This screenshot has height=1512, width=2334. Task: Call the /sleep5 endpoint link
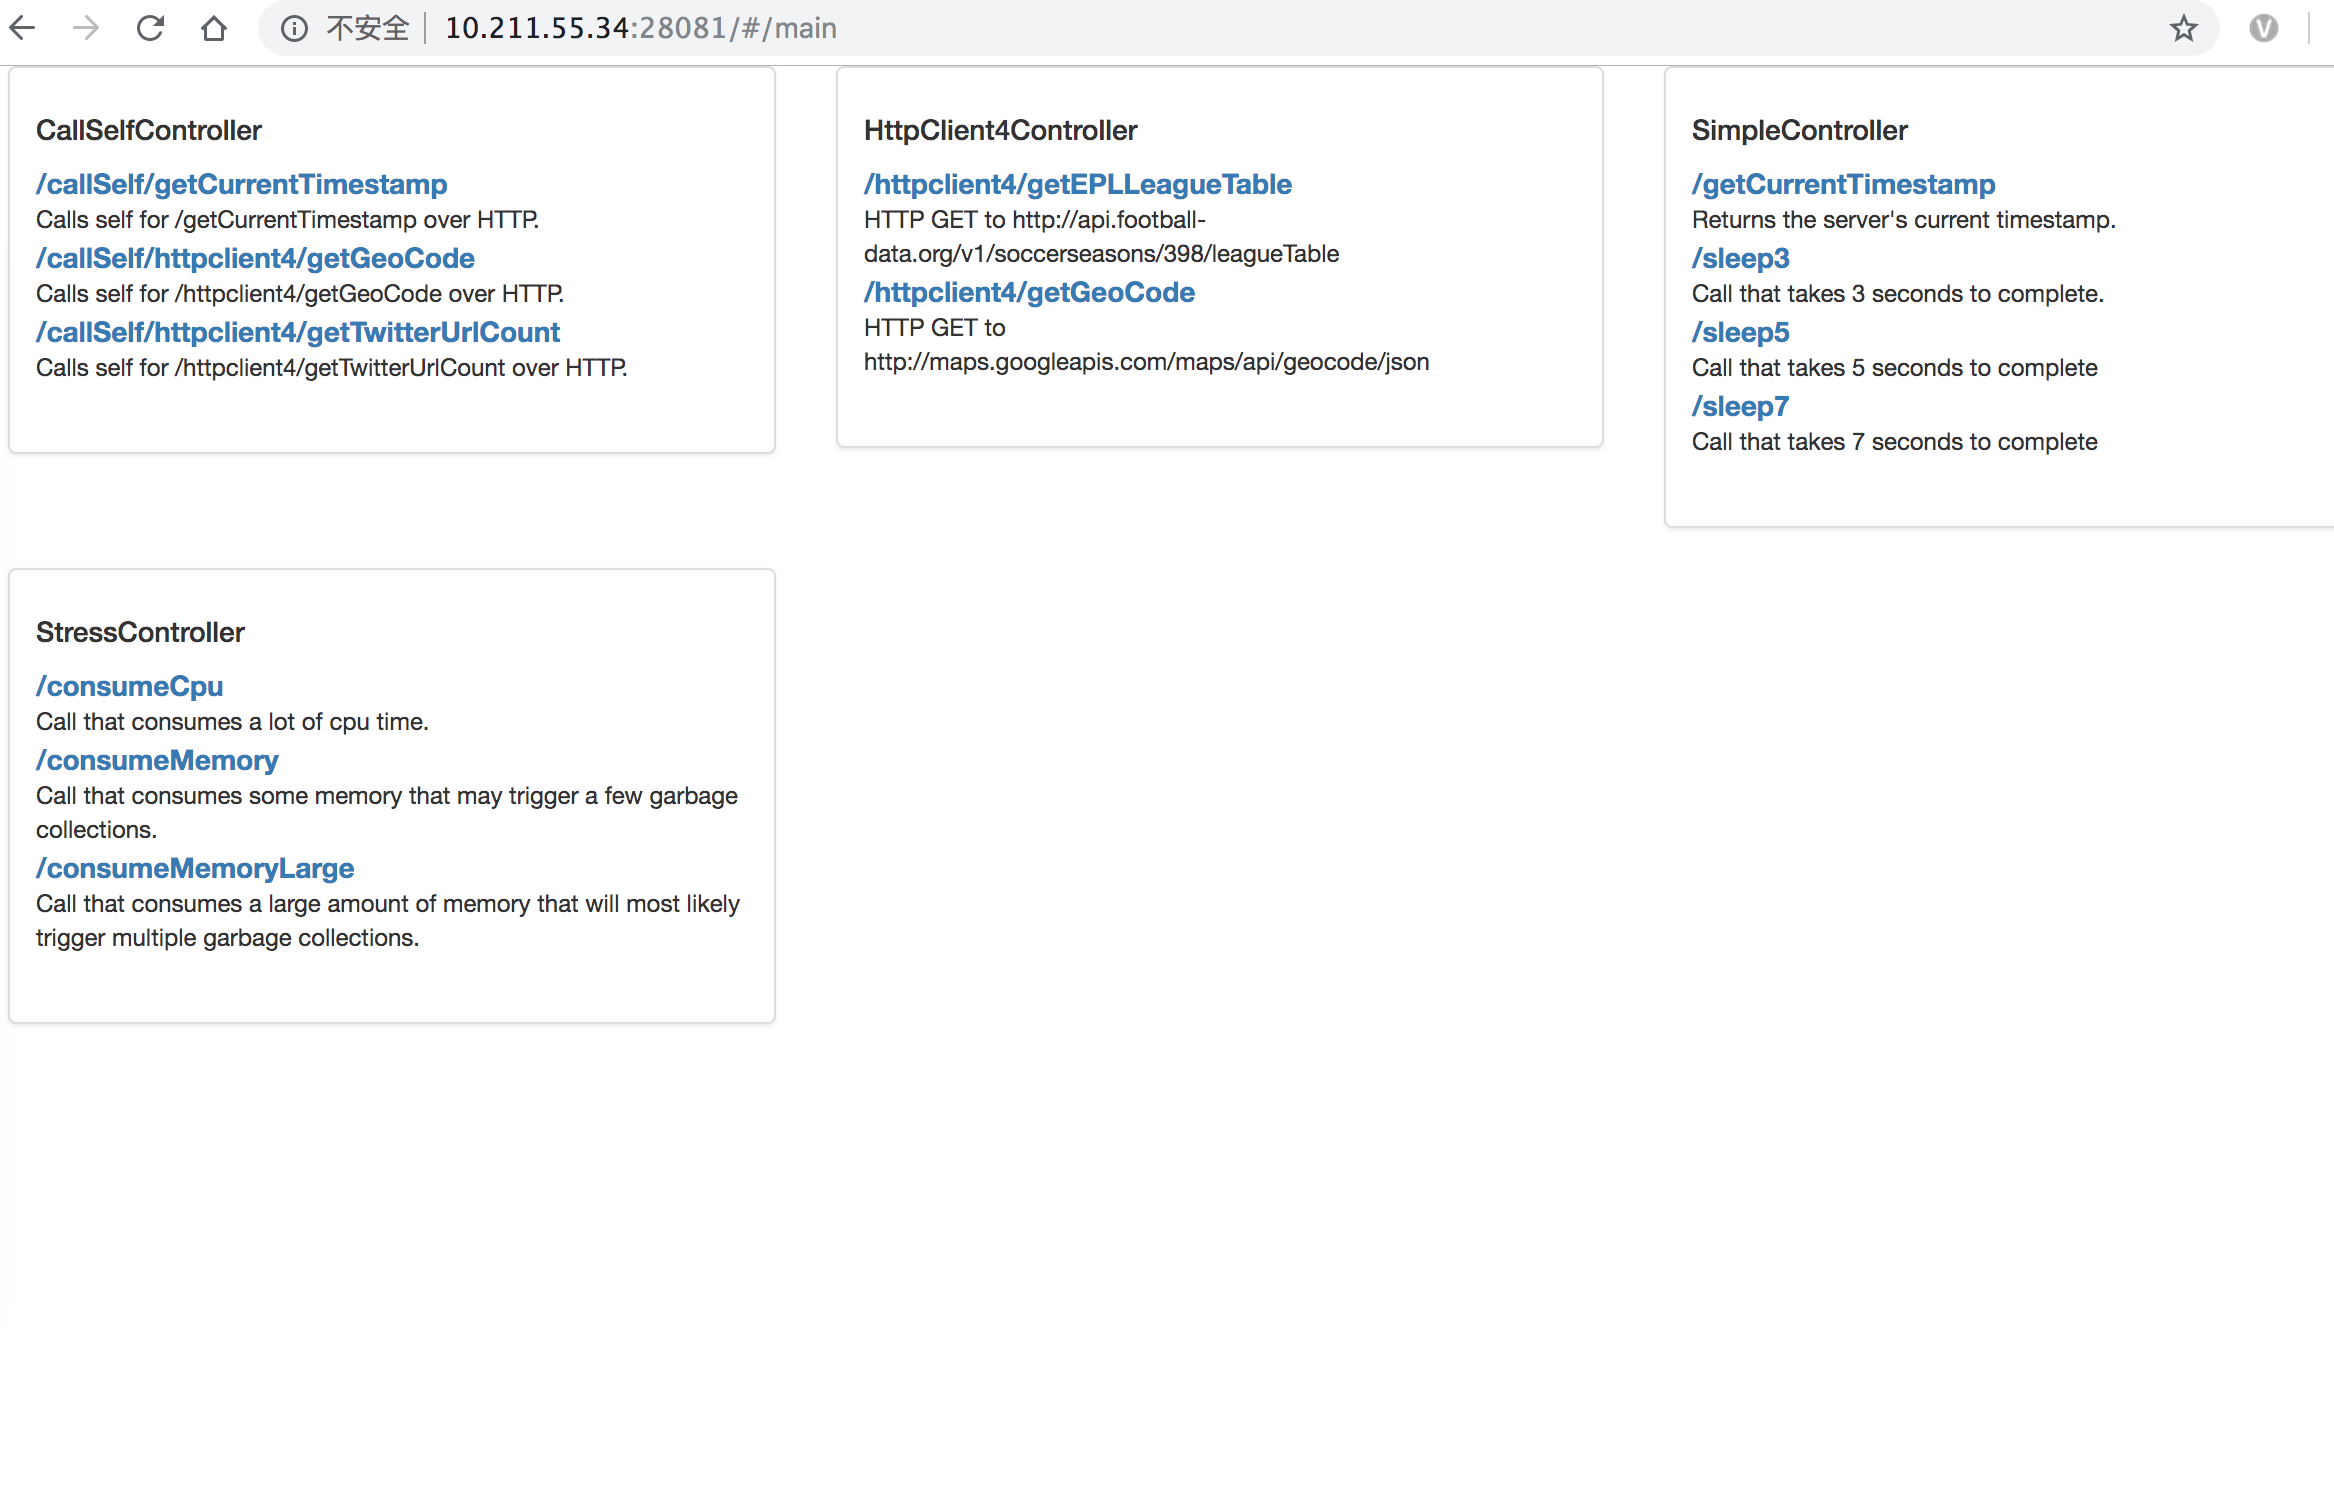tap(1740, 332)
